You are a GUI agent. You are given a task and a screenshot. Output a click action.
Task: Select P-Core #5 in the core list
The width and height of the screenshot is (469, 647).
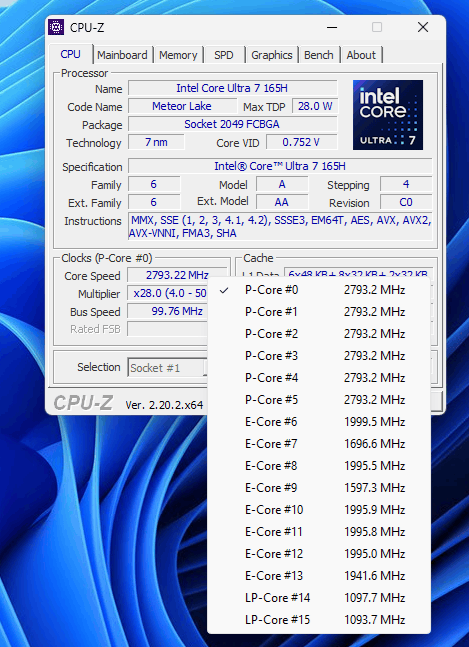click(x=319, y=400)
